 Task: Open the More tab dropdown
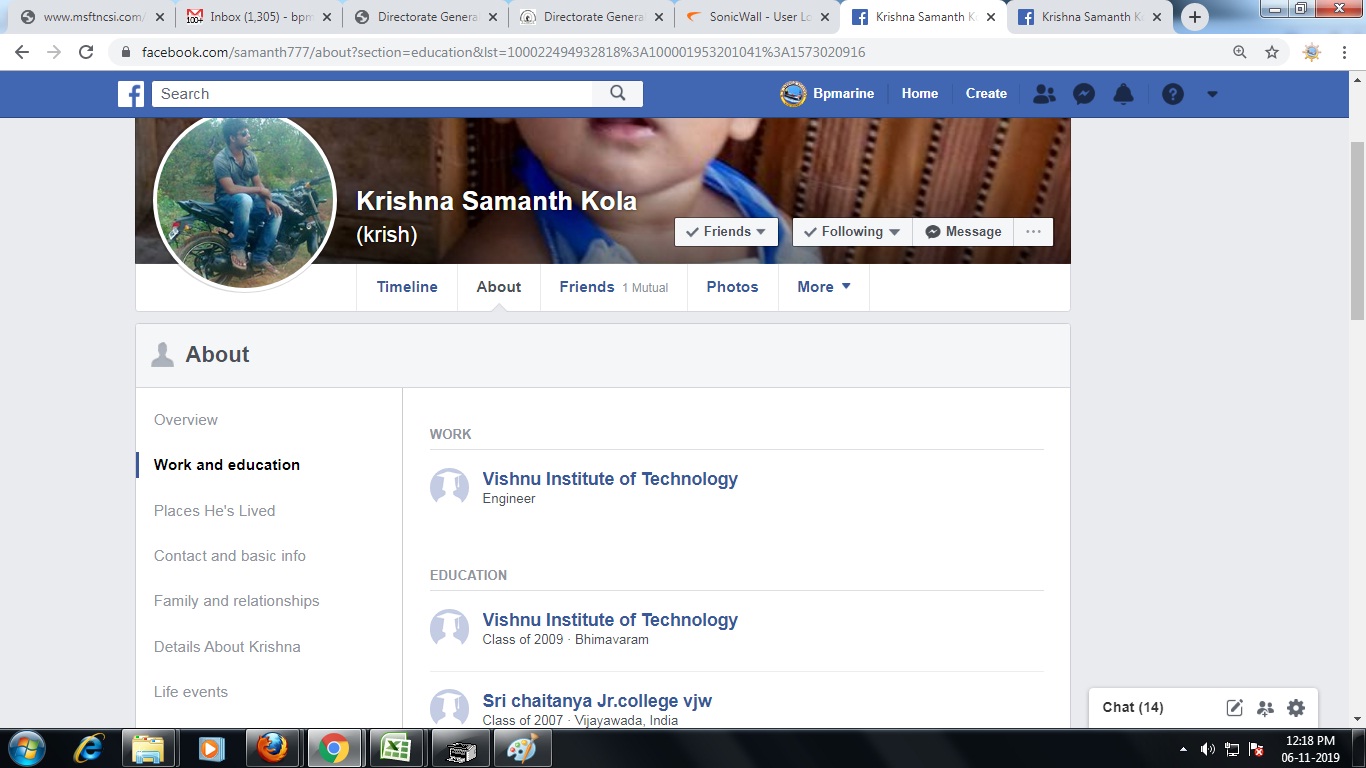click(x=824, y=287)
